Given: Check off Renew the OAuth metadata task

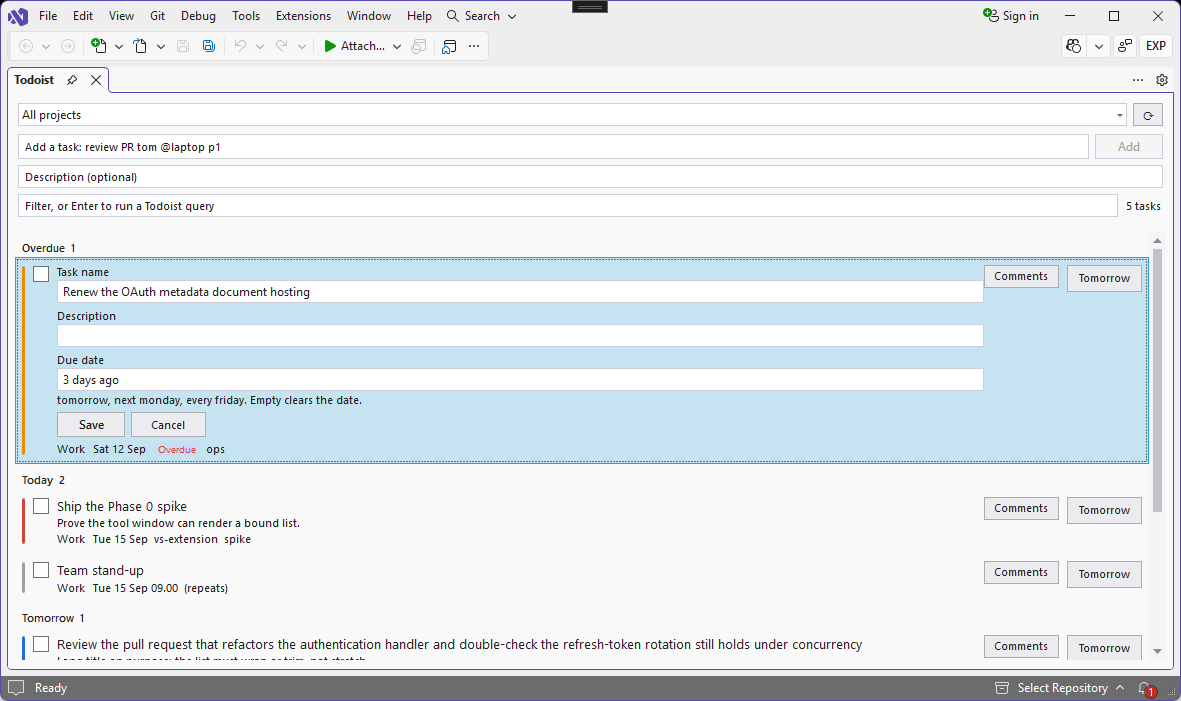Looking at the screenshot, I should [41, 274].
